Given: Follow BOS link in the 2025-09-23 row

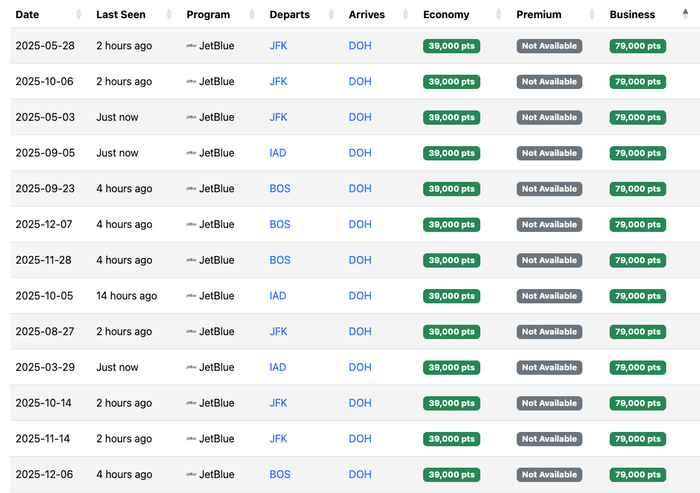Looking at the screenshot, I should coord(280,188).
